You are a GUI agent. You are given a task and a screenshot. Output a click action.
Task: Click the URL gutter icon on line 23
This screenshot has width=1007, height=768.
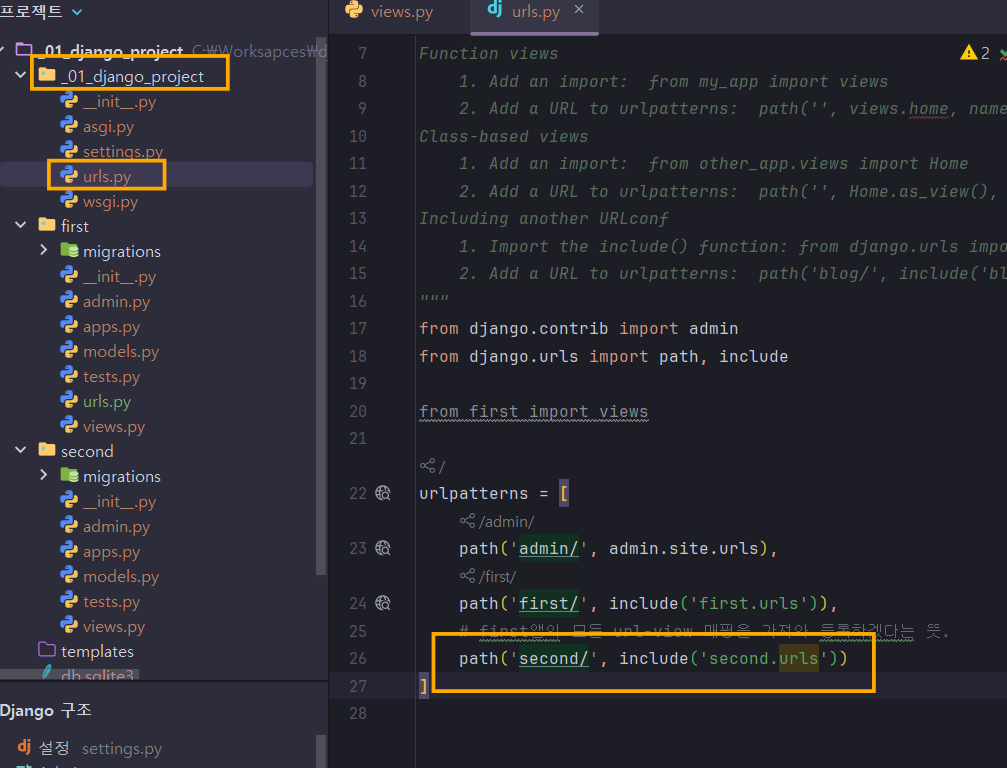pyautogui.click(x=383, y=548)
